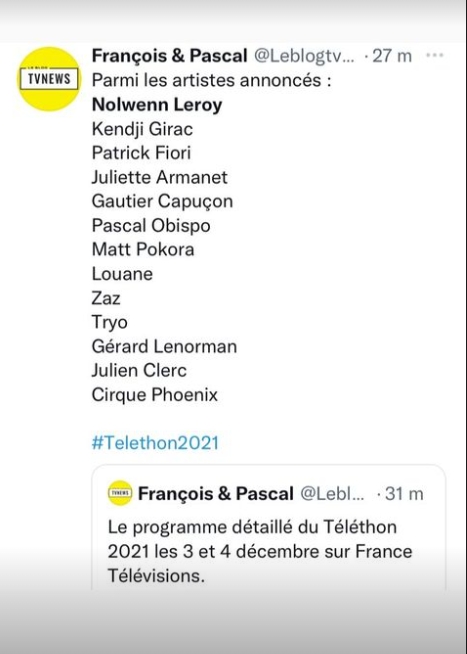Click the Julien Clerc line

pos(139,370)
